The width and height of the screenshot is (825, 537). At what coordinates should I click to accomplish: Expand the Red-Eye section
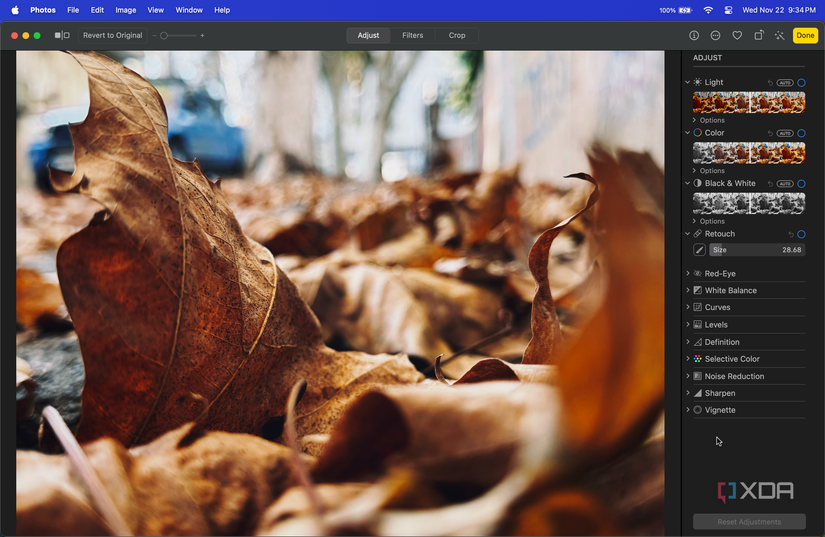[687, 273]
